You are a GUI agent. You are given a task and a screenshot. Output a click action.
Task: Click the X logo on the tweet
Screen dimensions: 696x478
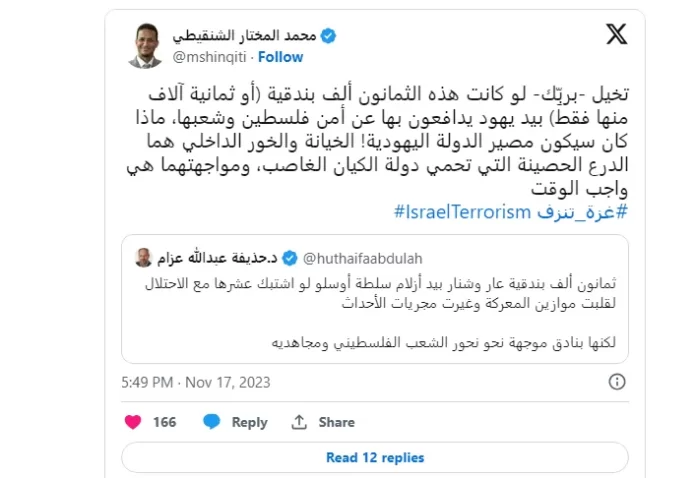pos(617,35)
